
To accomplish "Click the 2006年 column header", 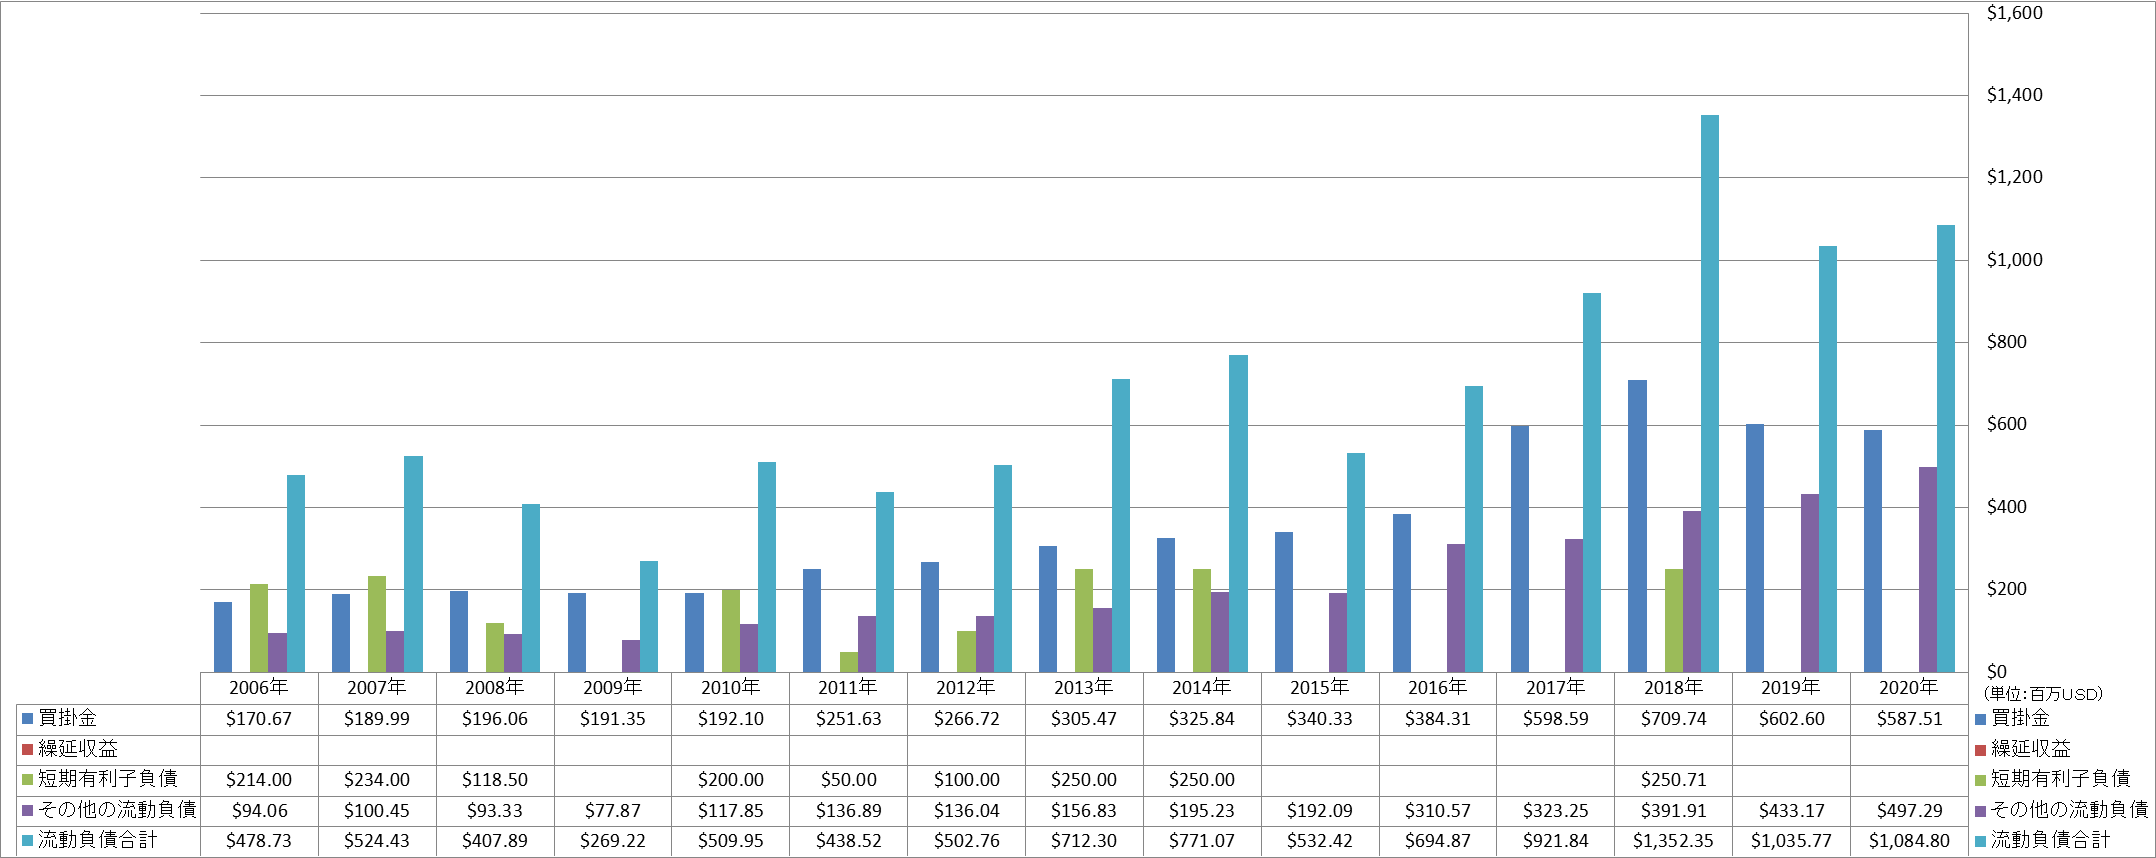I will point(259,688).
